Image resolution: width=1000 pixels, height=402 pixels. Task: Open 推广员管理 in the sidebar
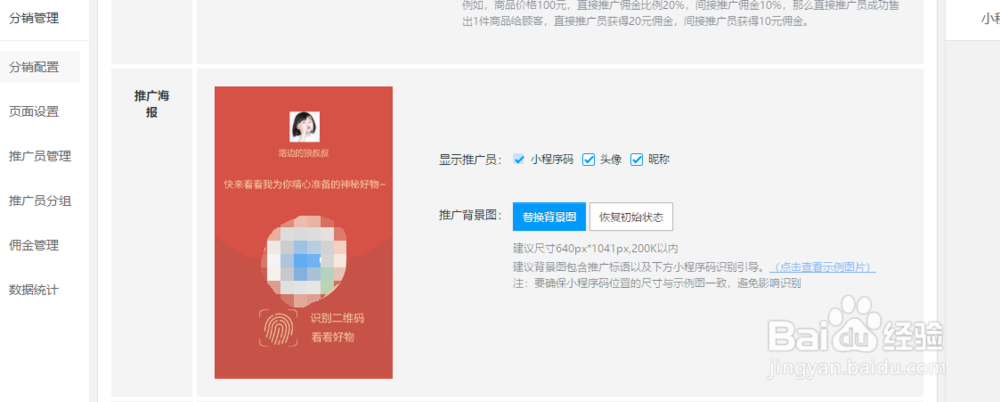pyautogui.click(x=40, y=156)
